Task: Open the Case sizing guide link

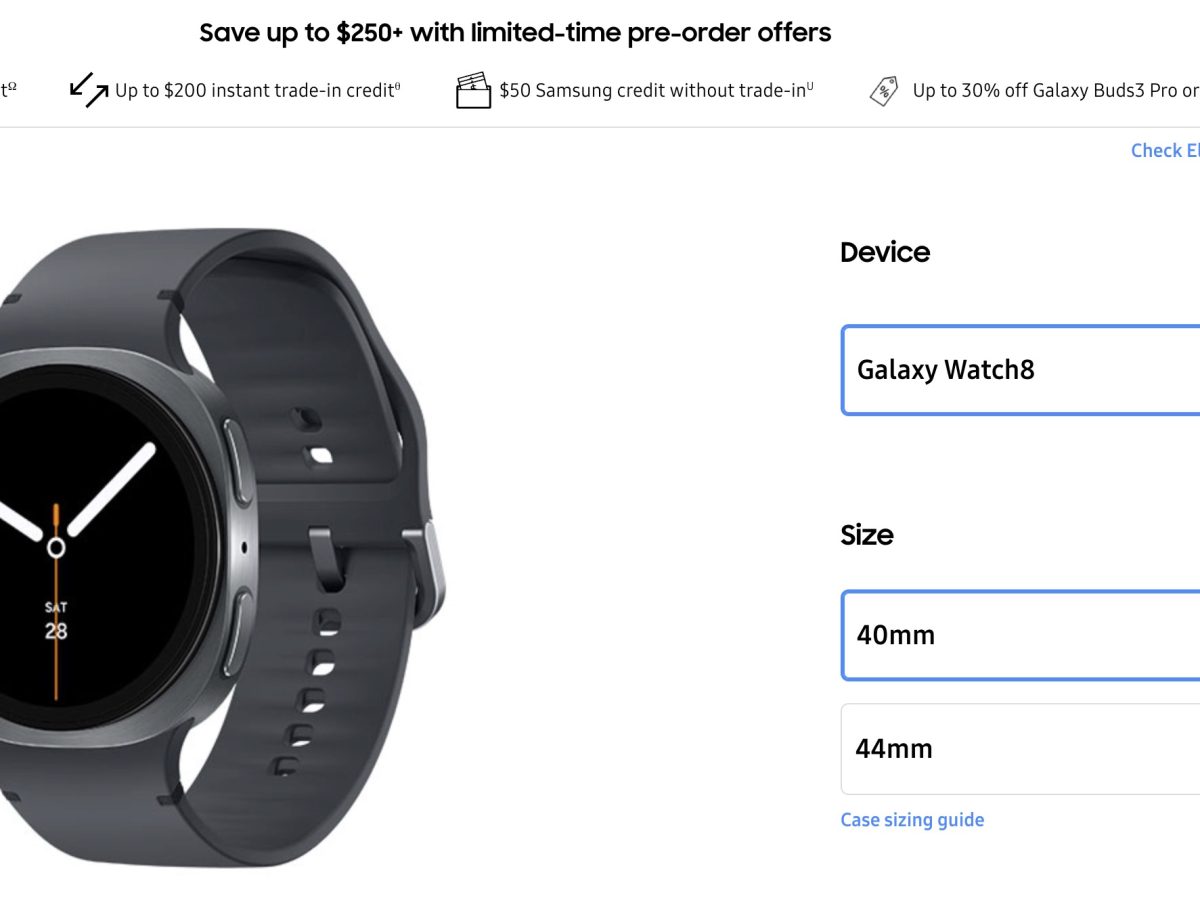Action: pos(912,820)
